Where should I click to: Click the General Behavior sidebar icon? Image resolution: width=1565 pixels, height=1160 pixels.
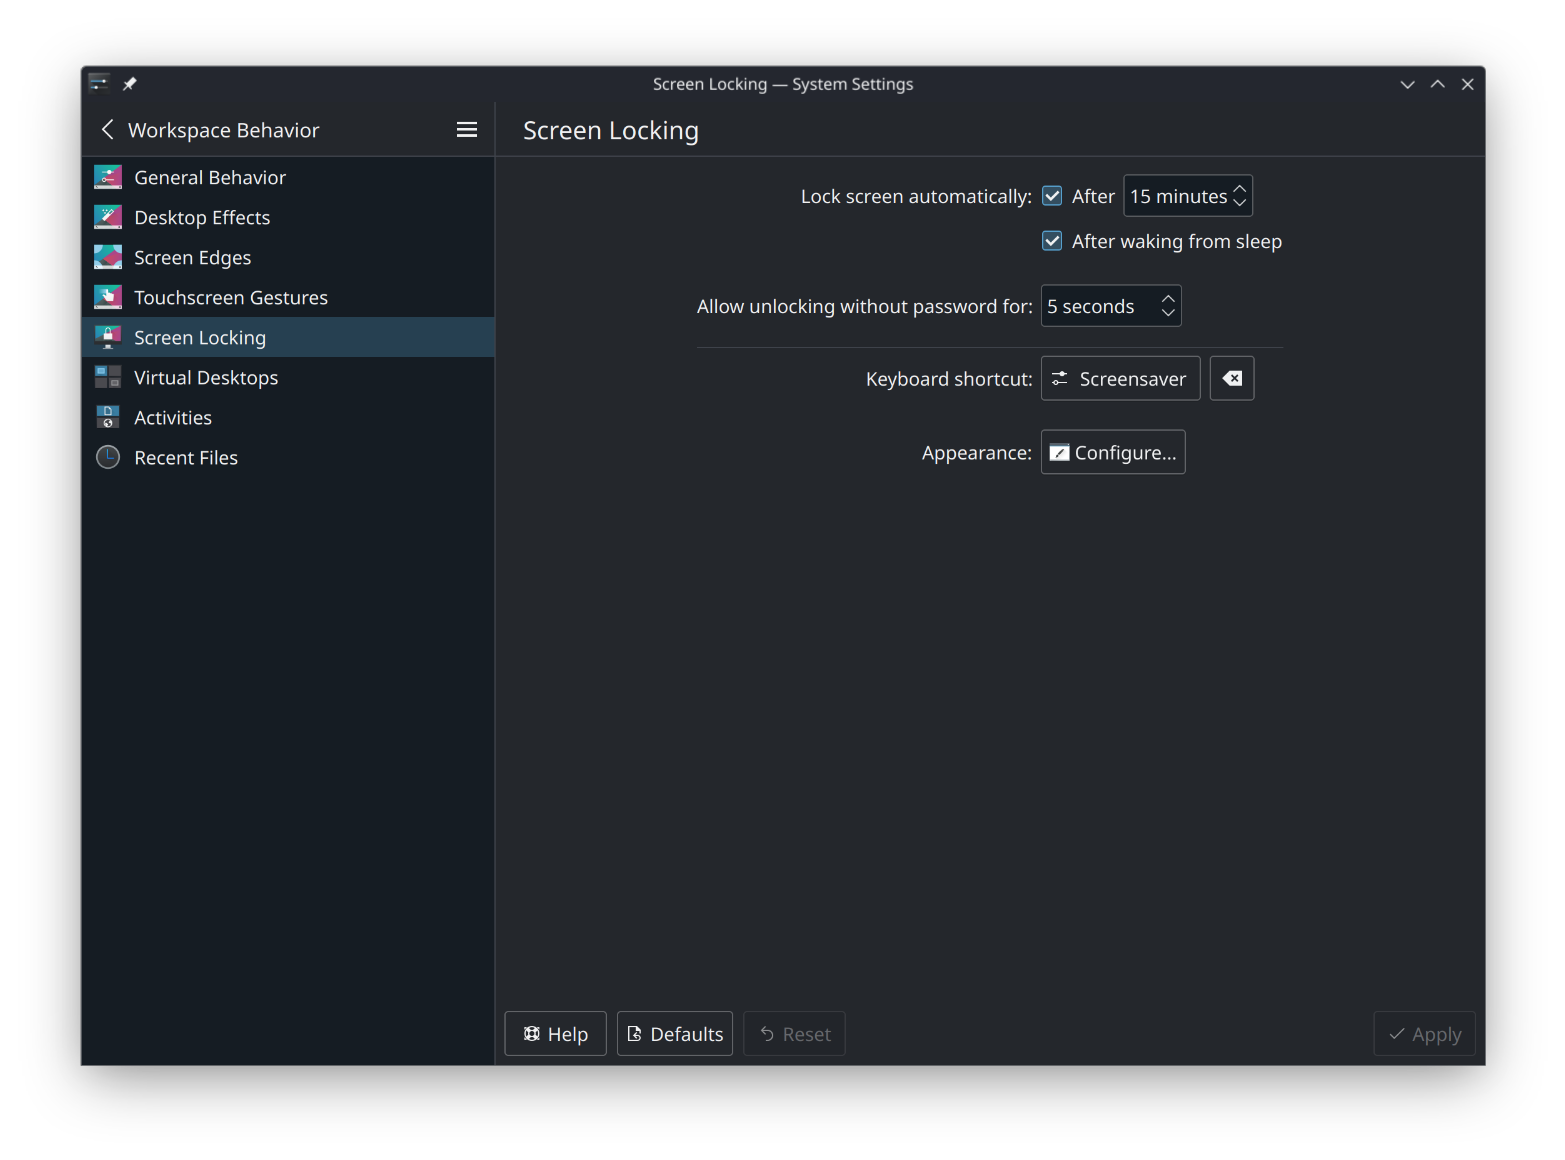(108, 177)
